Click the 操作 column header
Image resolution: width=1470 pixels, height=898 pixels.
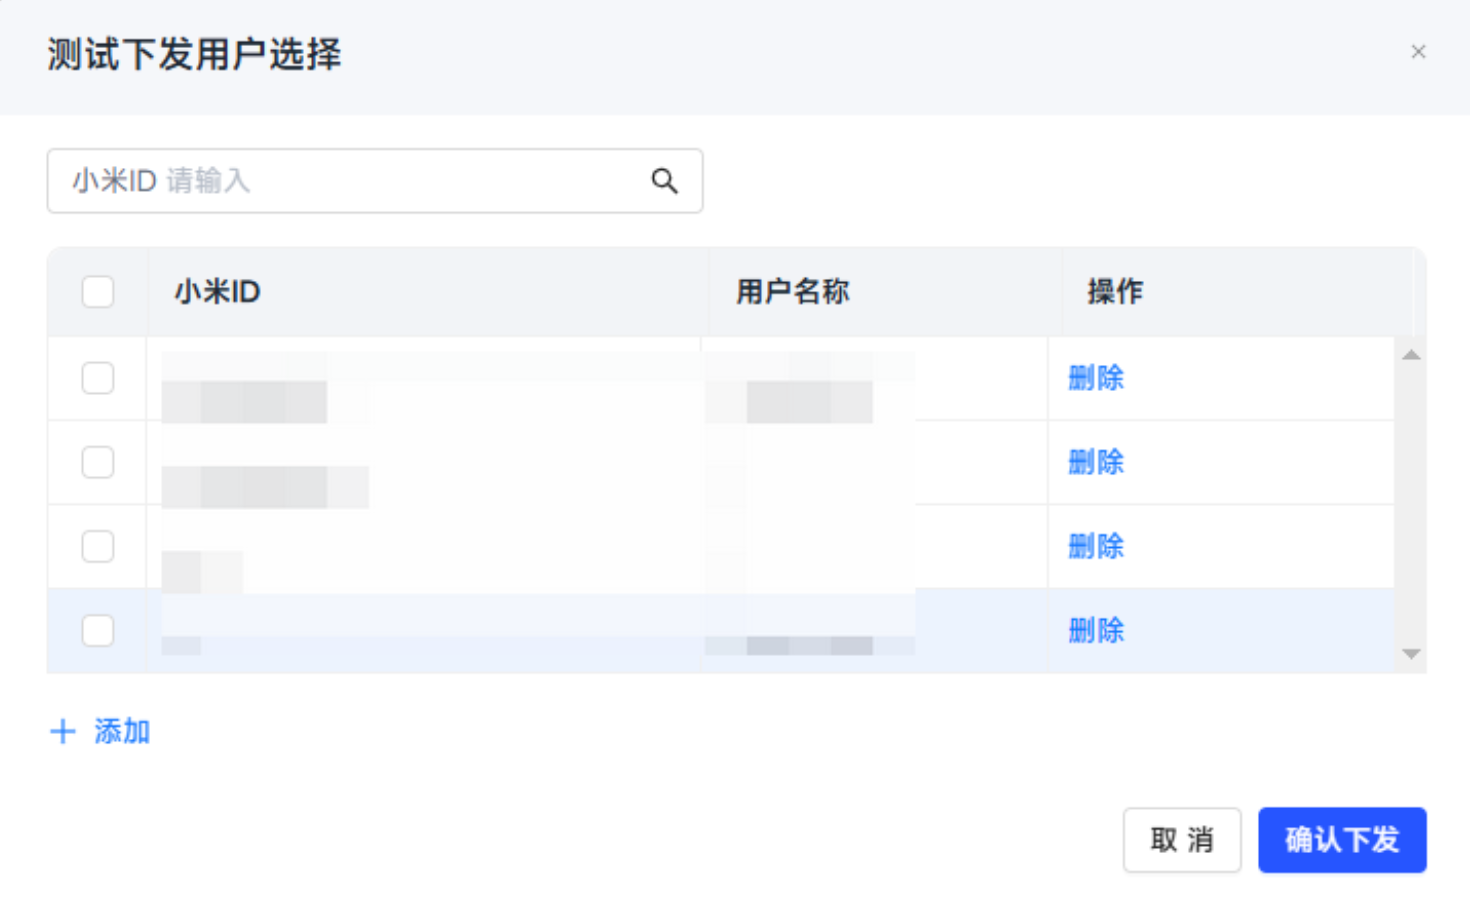(x=1115, y=292)
